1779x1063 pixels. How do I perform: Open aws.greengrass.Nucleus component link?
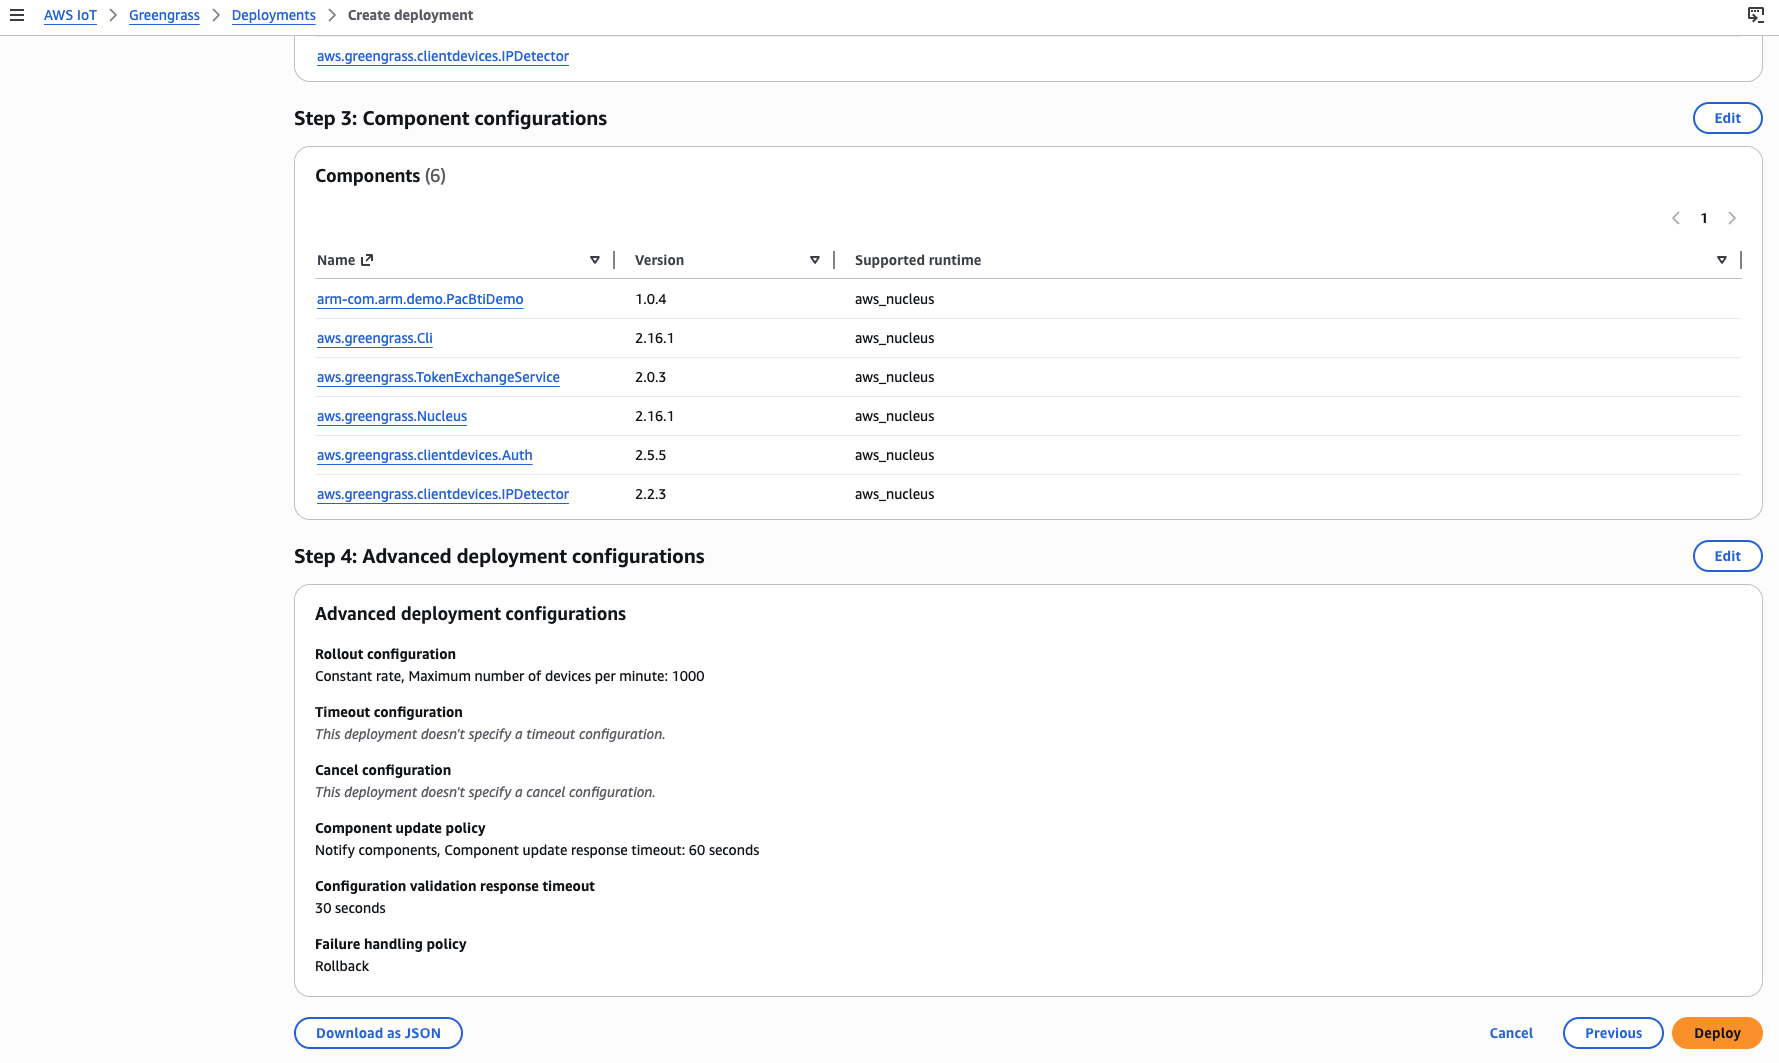(392, 416)
